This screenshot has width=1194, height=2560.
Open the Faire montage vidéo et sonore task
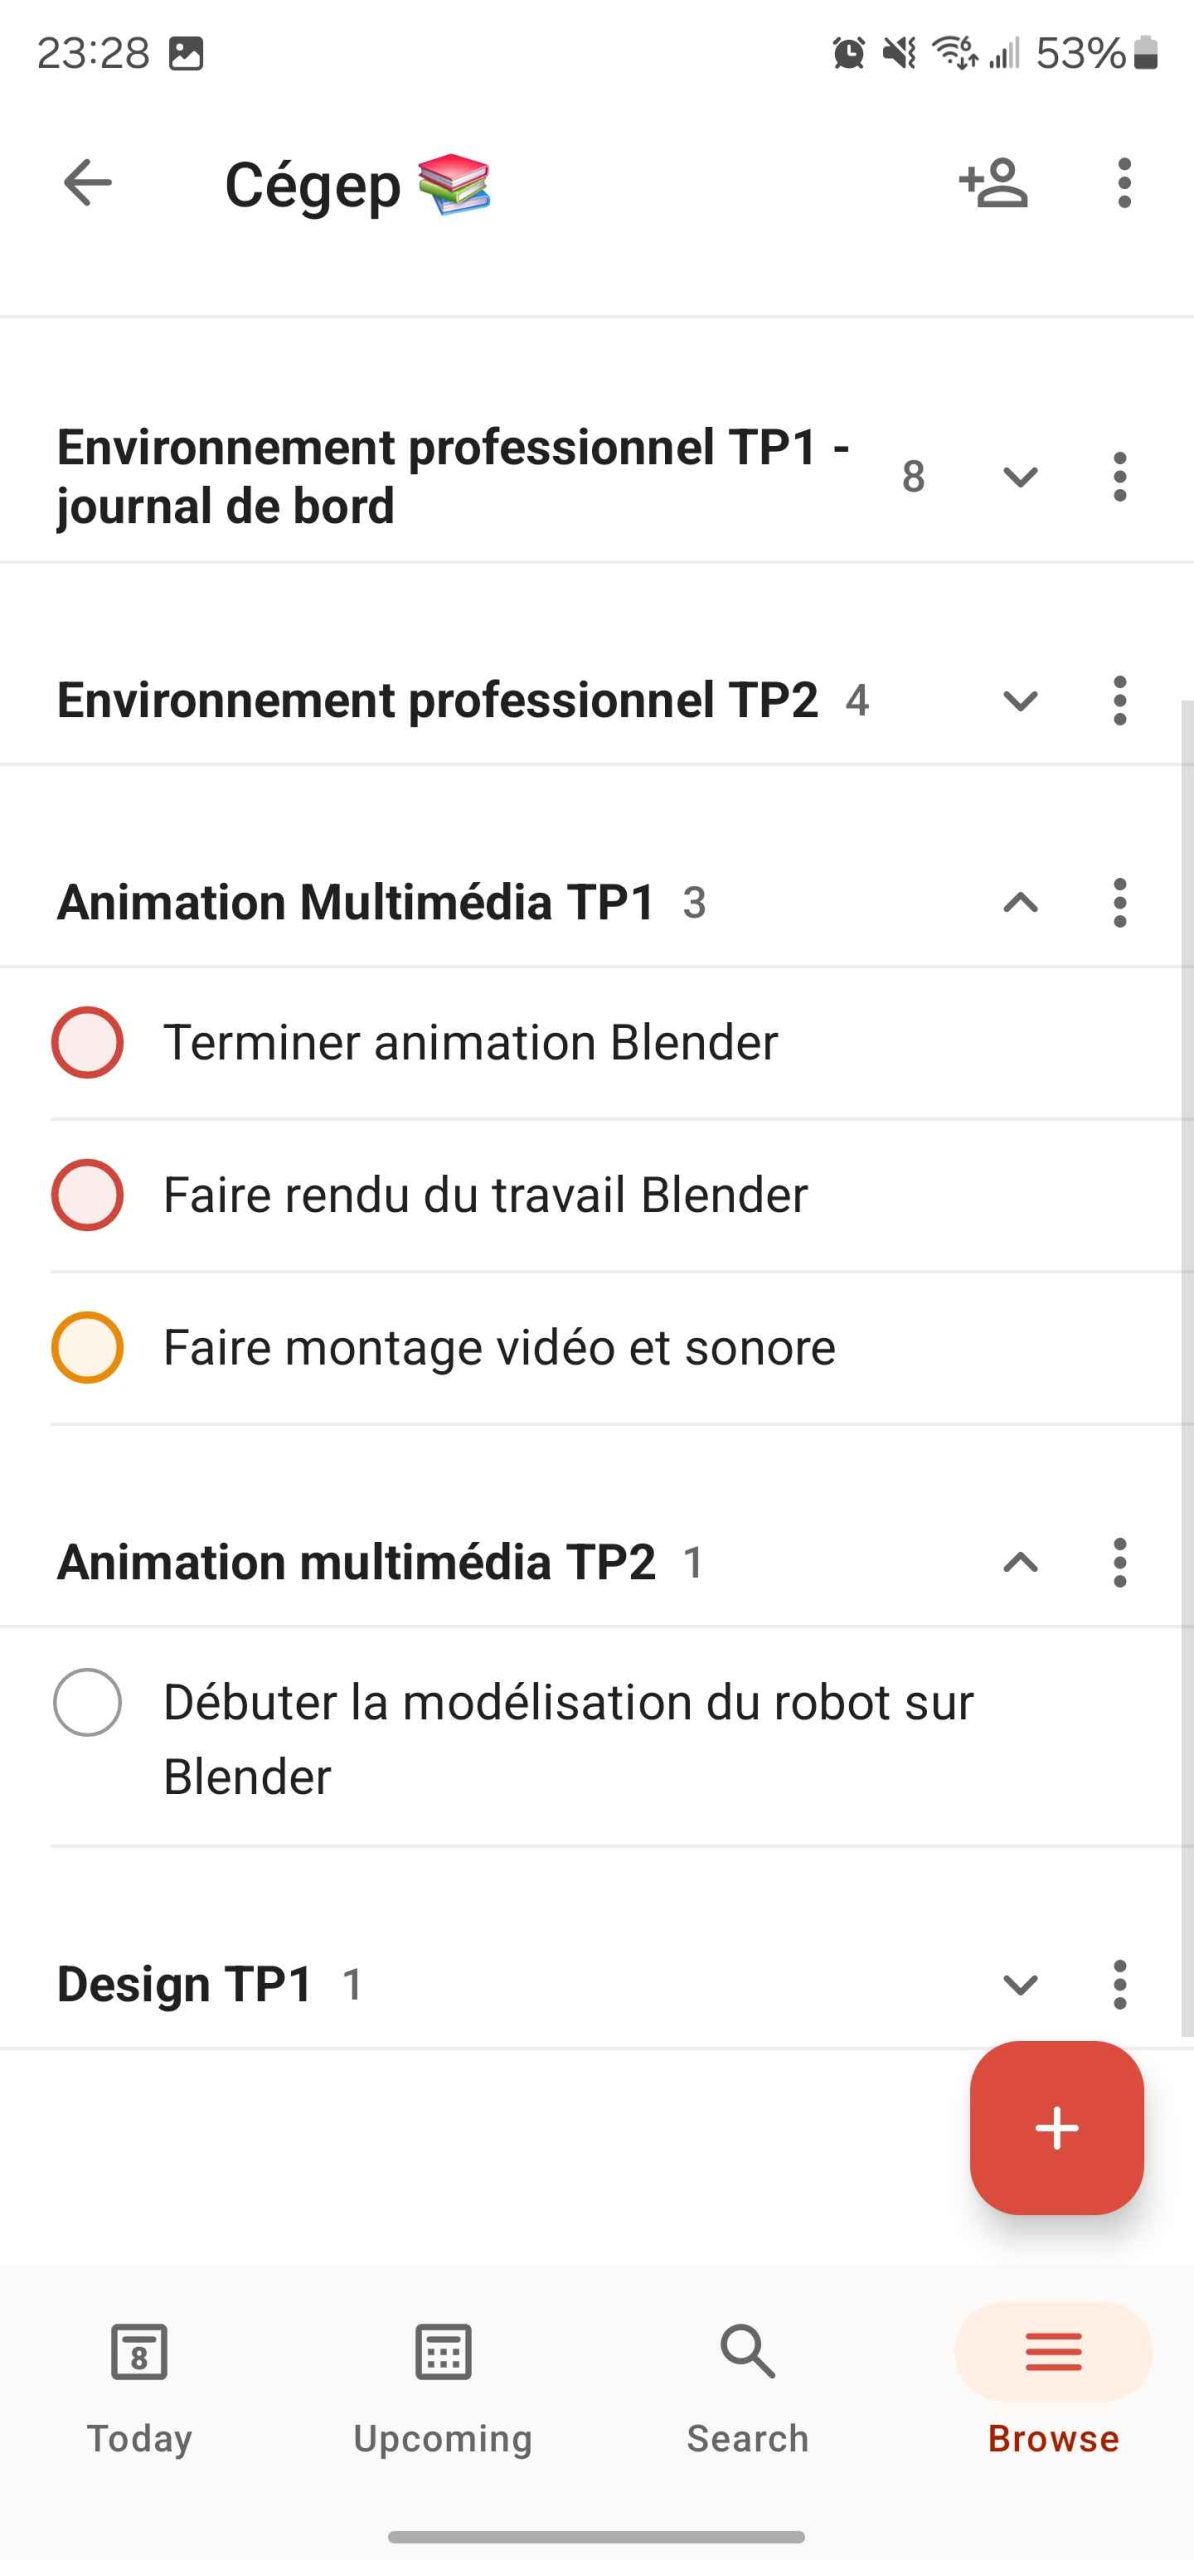point(499,1347)
